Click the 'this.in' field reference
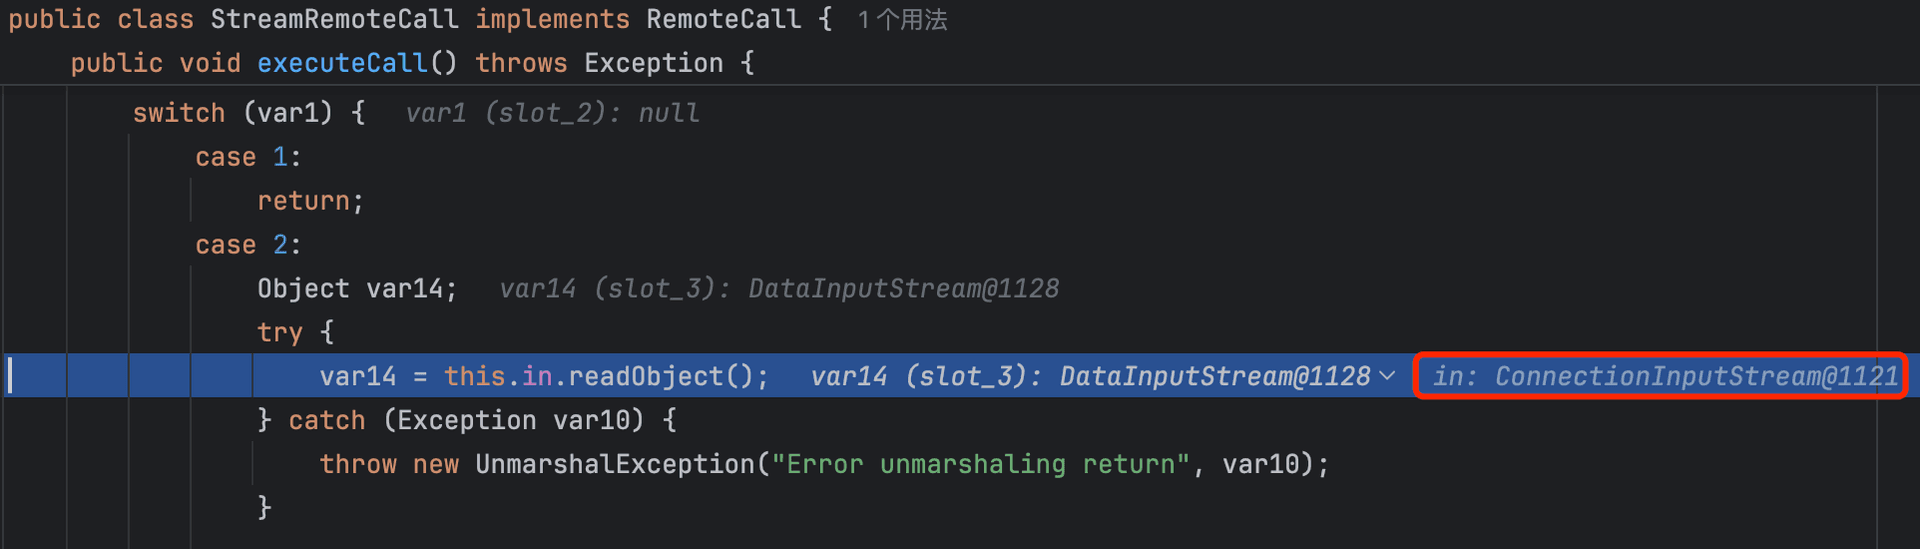 [498, 376]
